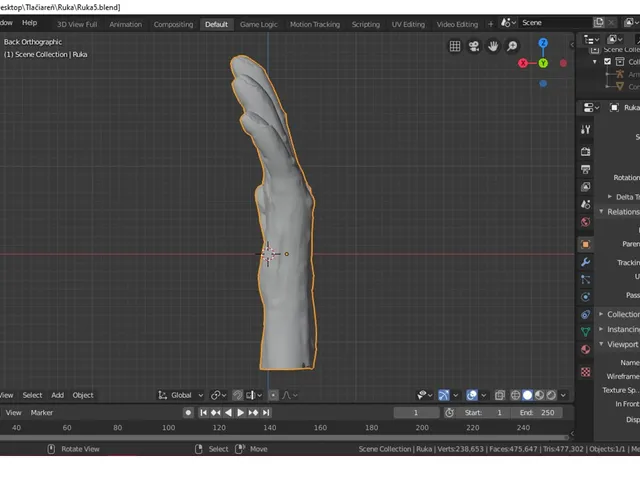Toggle show gizmo button
The image size is (640, 480).
click(x=443, y=395)
